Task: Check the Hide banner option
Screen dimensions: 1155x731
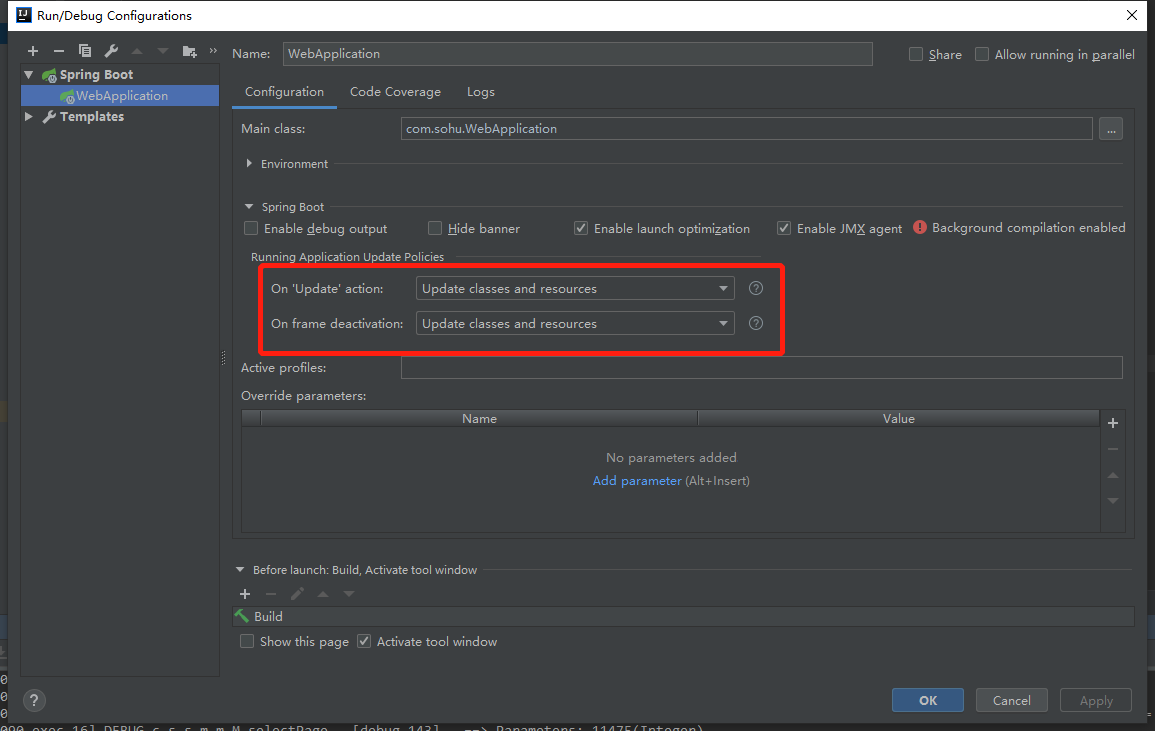Action: pyautogui.click(x=435, y=228)
